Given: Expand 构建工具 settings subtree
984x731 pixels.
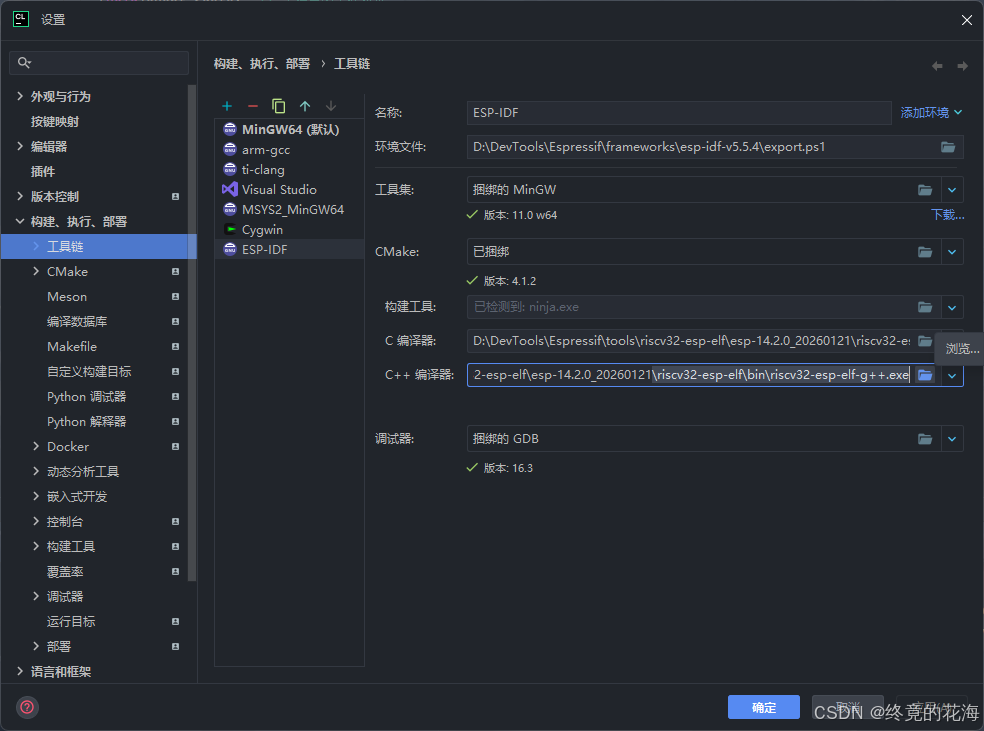Looking at the screenshot, I should pyautogui.click(x=36, y=547).
